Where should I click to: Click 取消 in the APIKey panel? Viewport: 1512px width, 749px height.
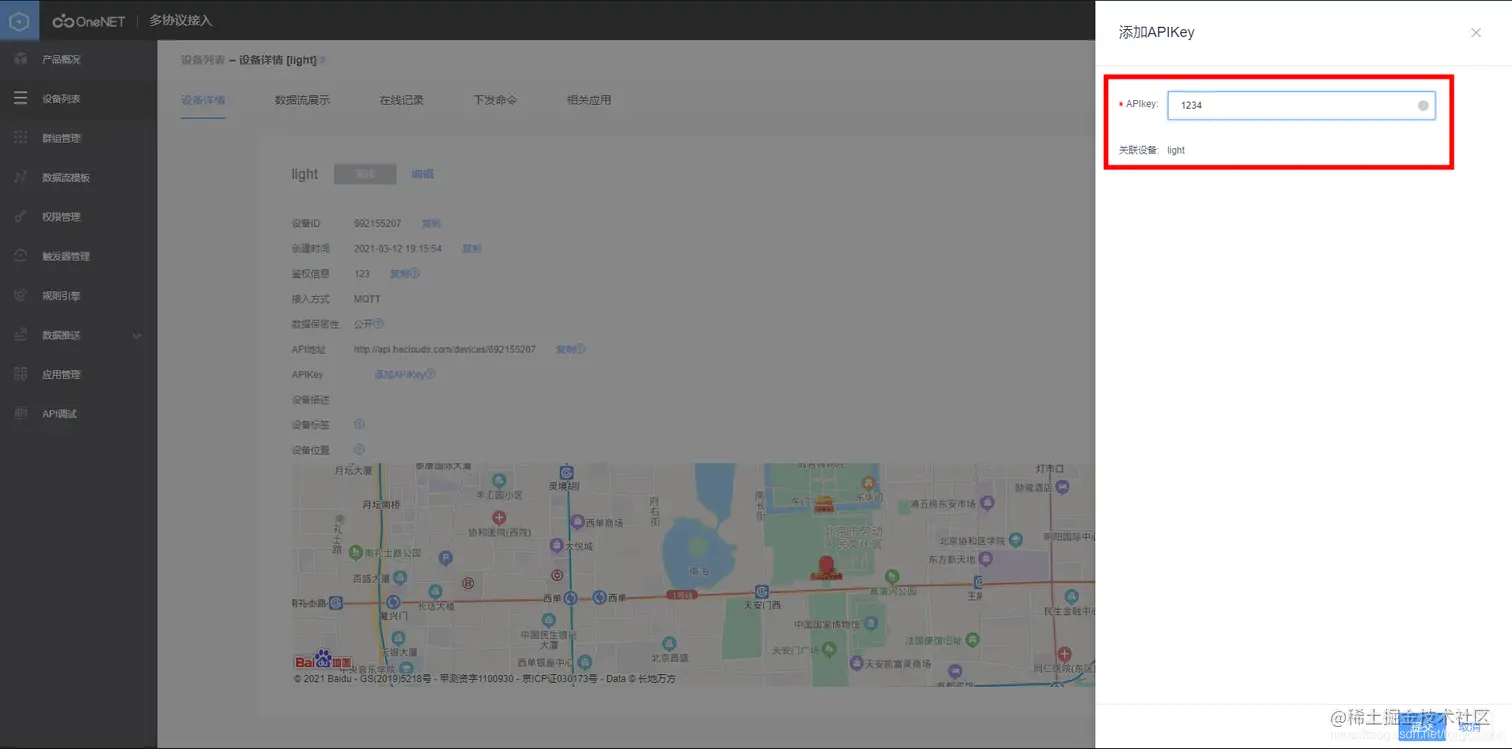[x=1470, y=727]
